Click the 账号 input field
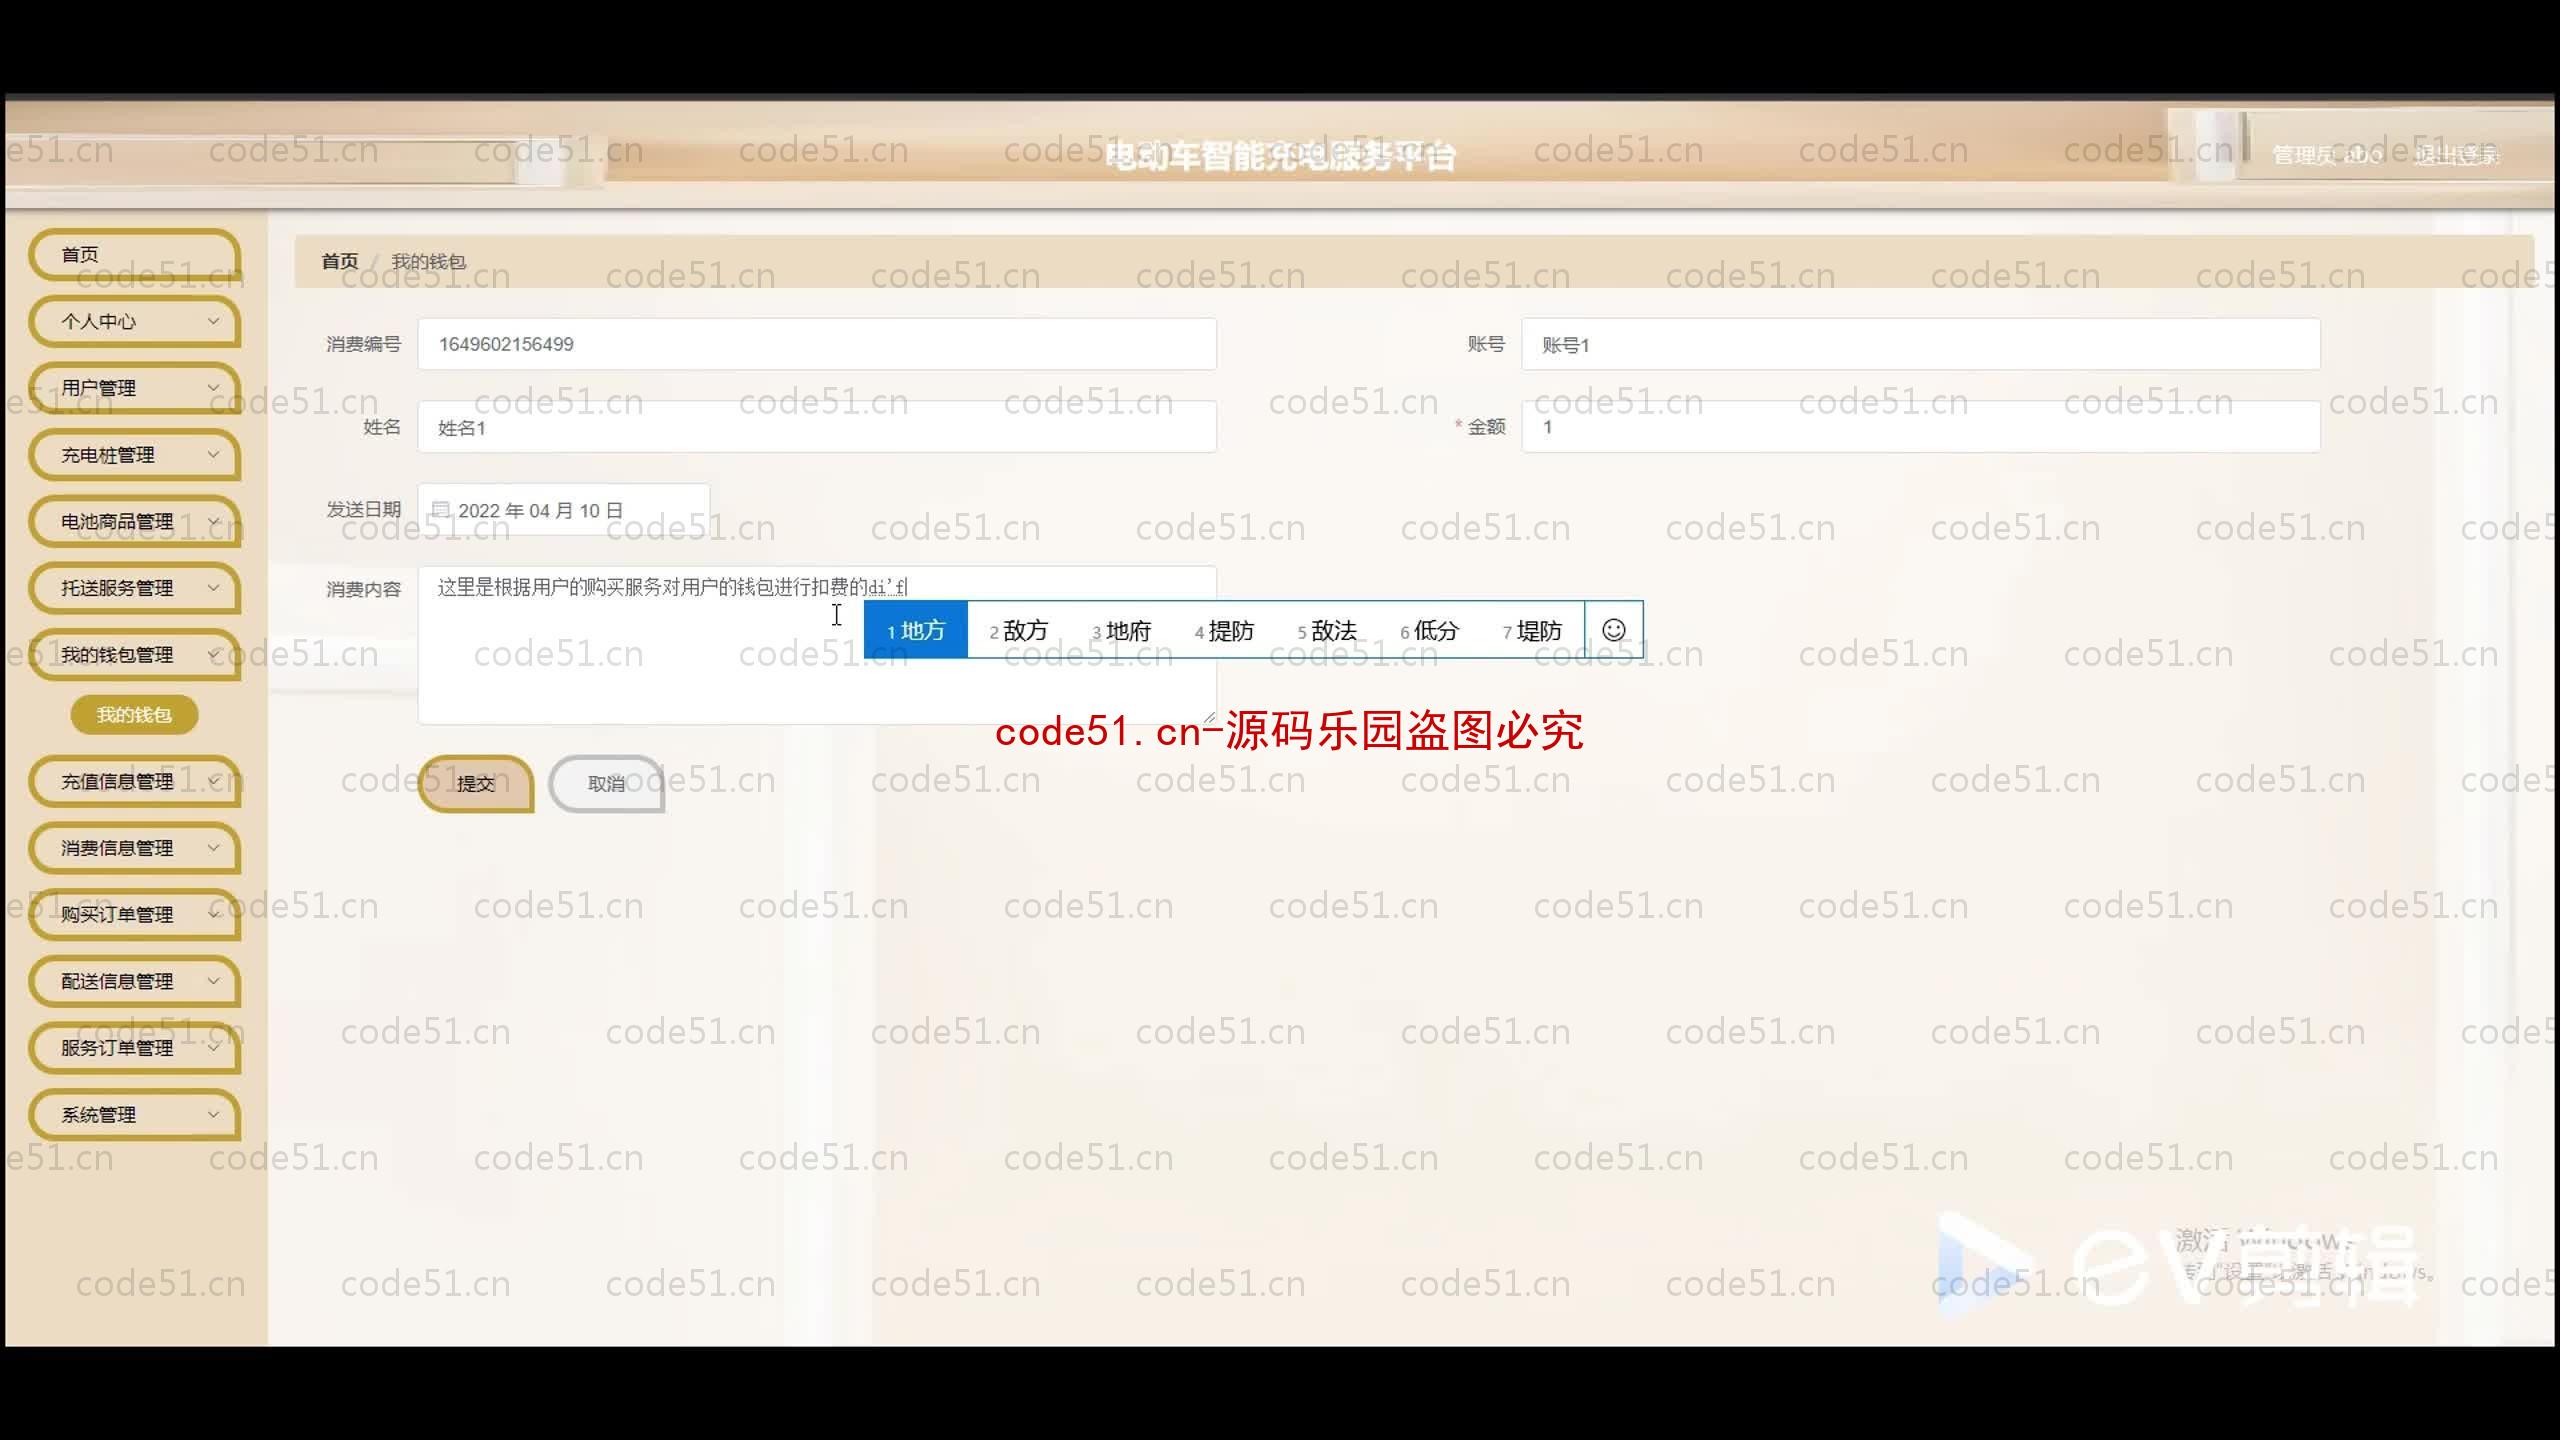Image resolution: width=2560 pixels, height=1440 pixels. point(1920,344)
